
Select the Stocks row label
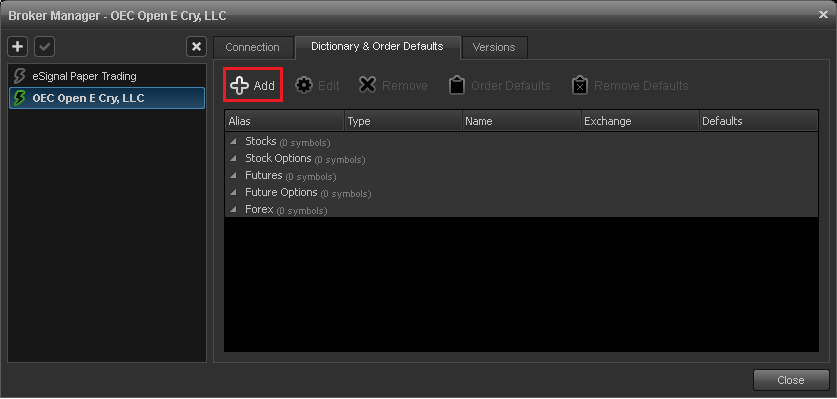pos(260,142)
